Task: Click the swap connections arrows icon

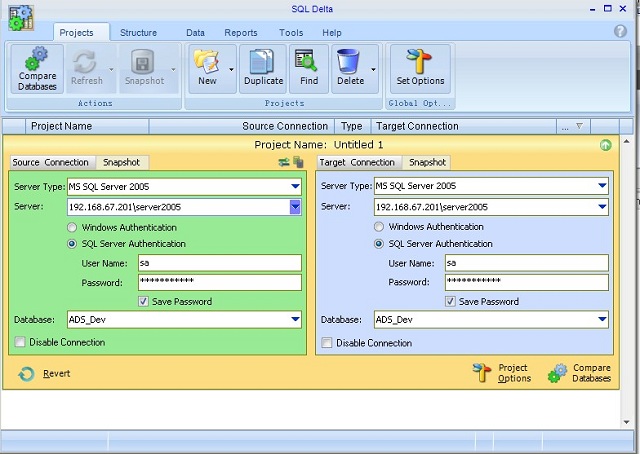Action: pos(284,162)
